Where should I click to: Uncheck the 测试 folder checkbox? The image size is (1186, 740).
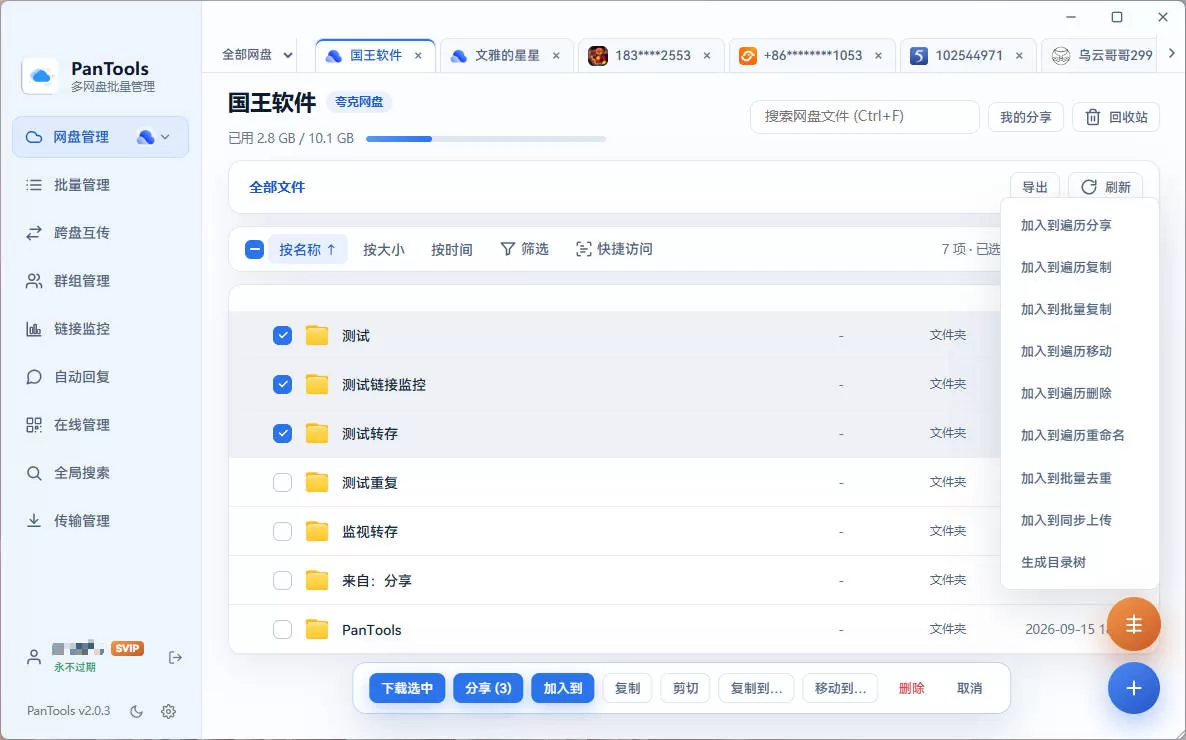click(x=282, y=335)
